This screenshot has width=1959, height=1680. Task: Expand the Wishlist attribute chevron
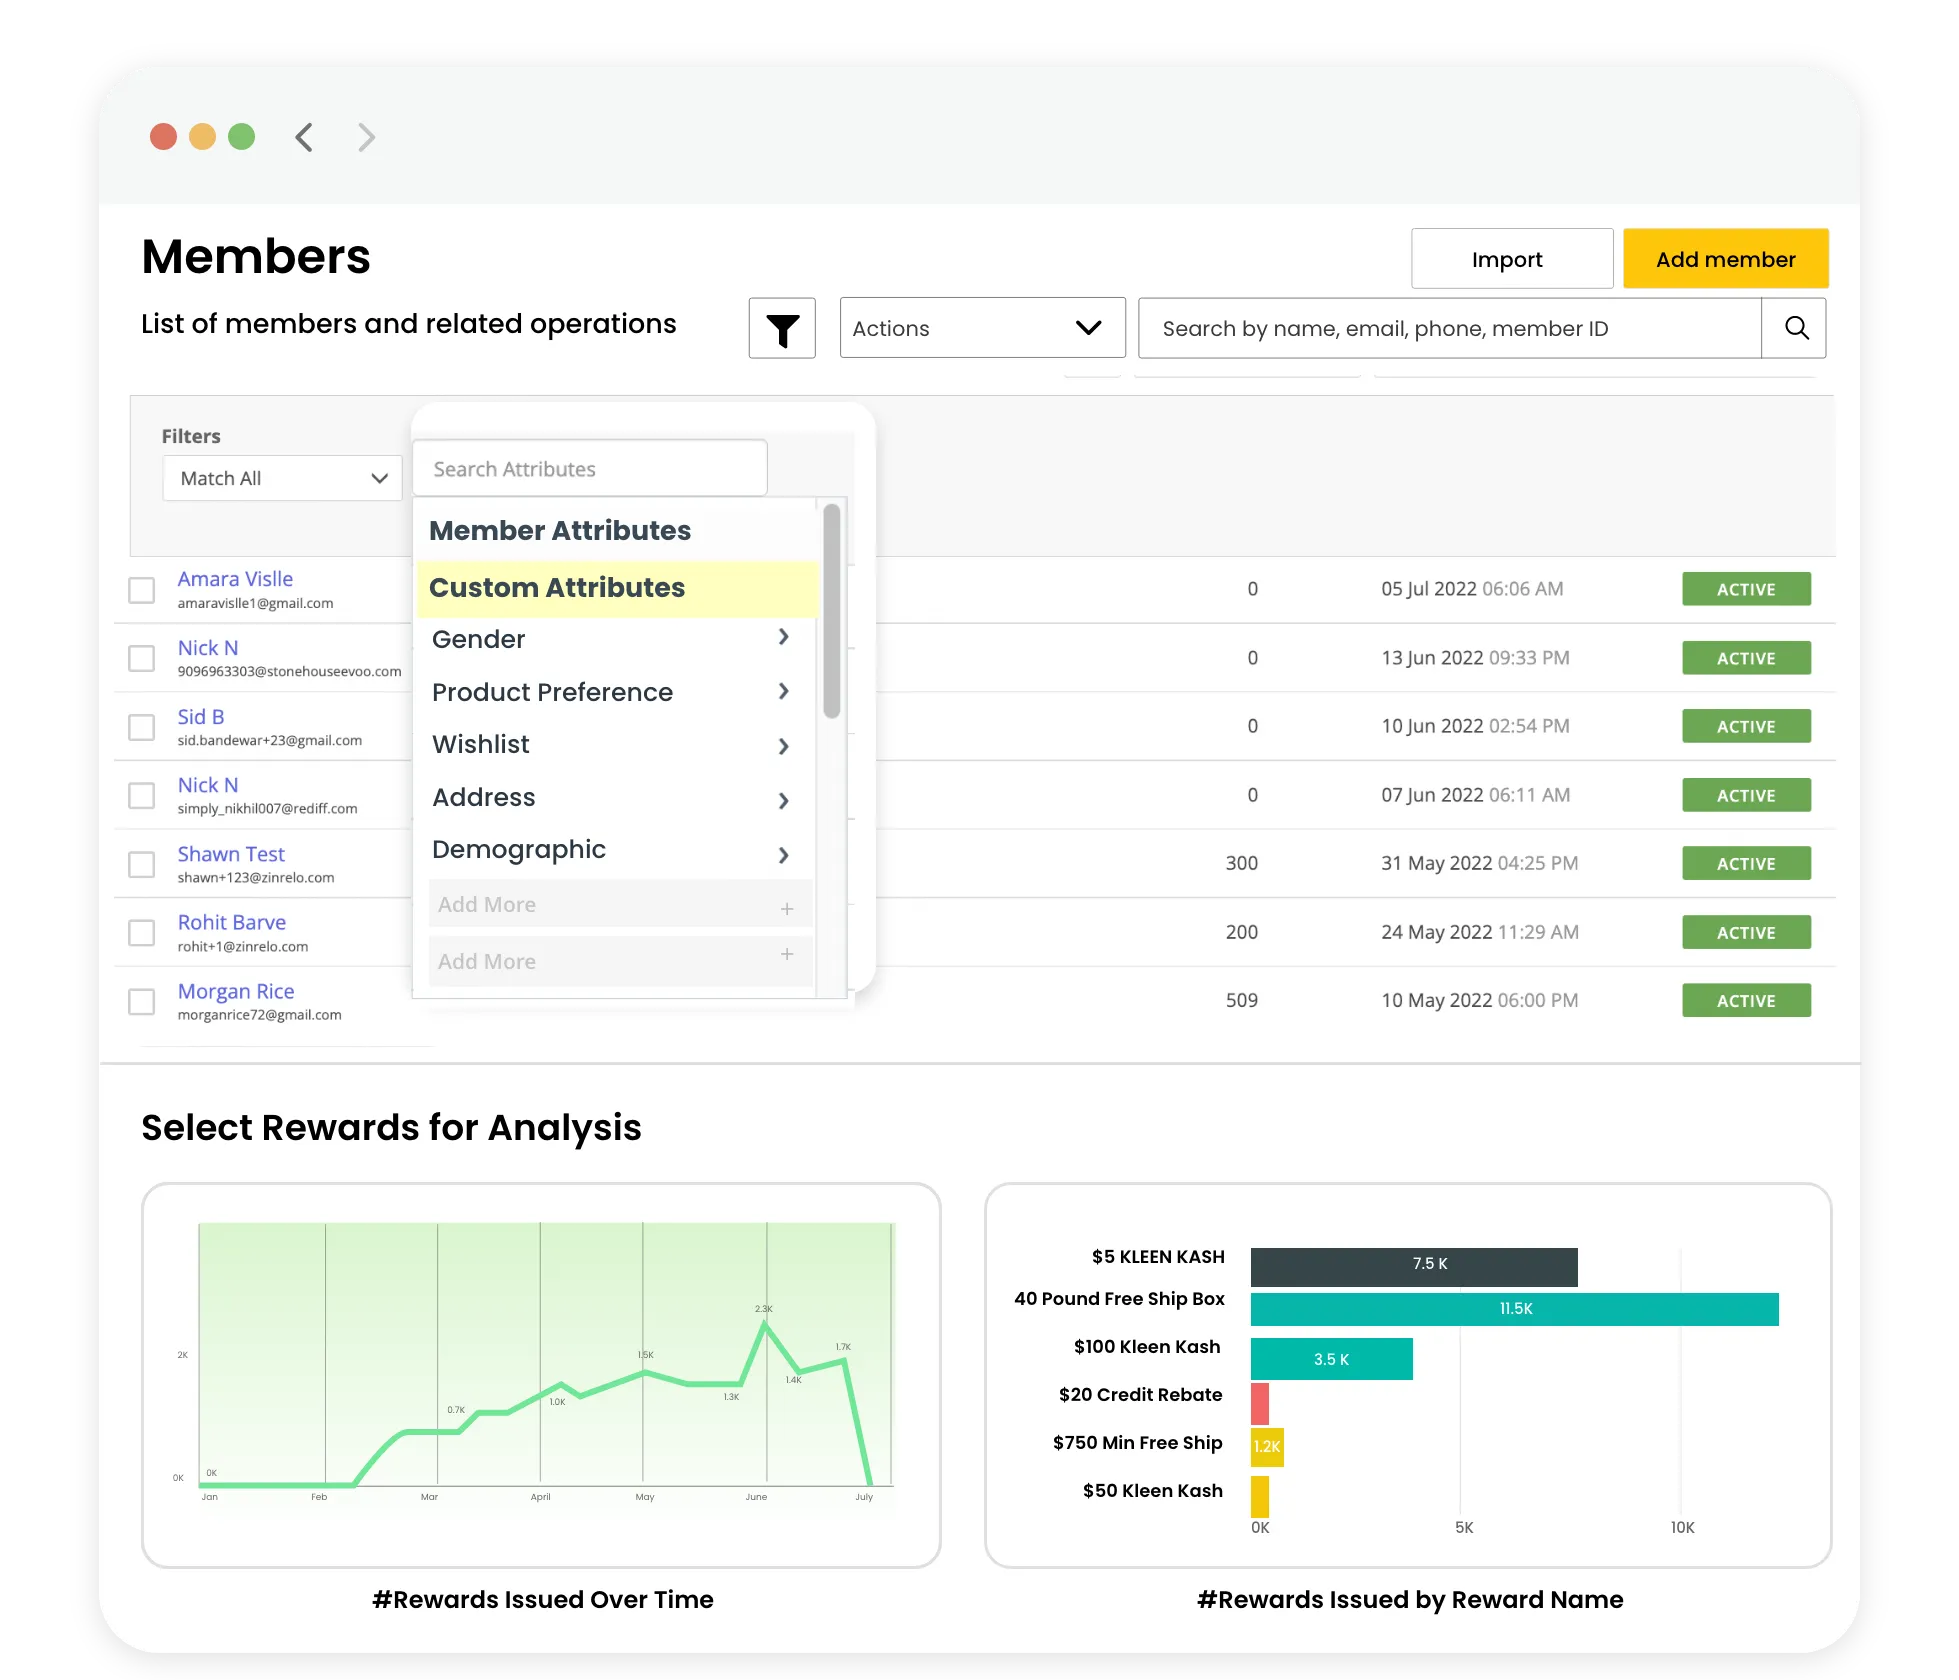click(x=784, y=746)
